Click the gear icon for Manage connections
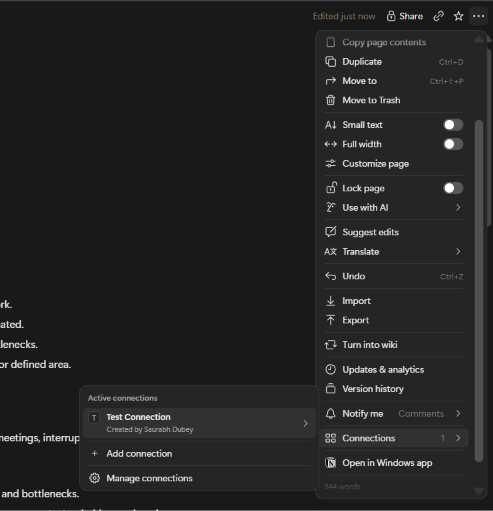493x511 pixels. [x=94, y=478]
